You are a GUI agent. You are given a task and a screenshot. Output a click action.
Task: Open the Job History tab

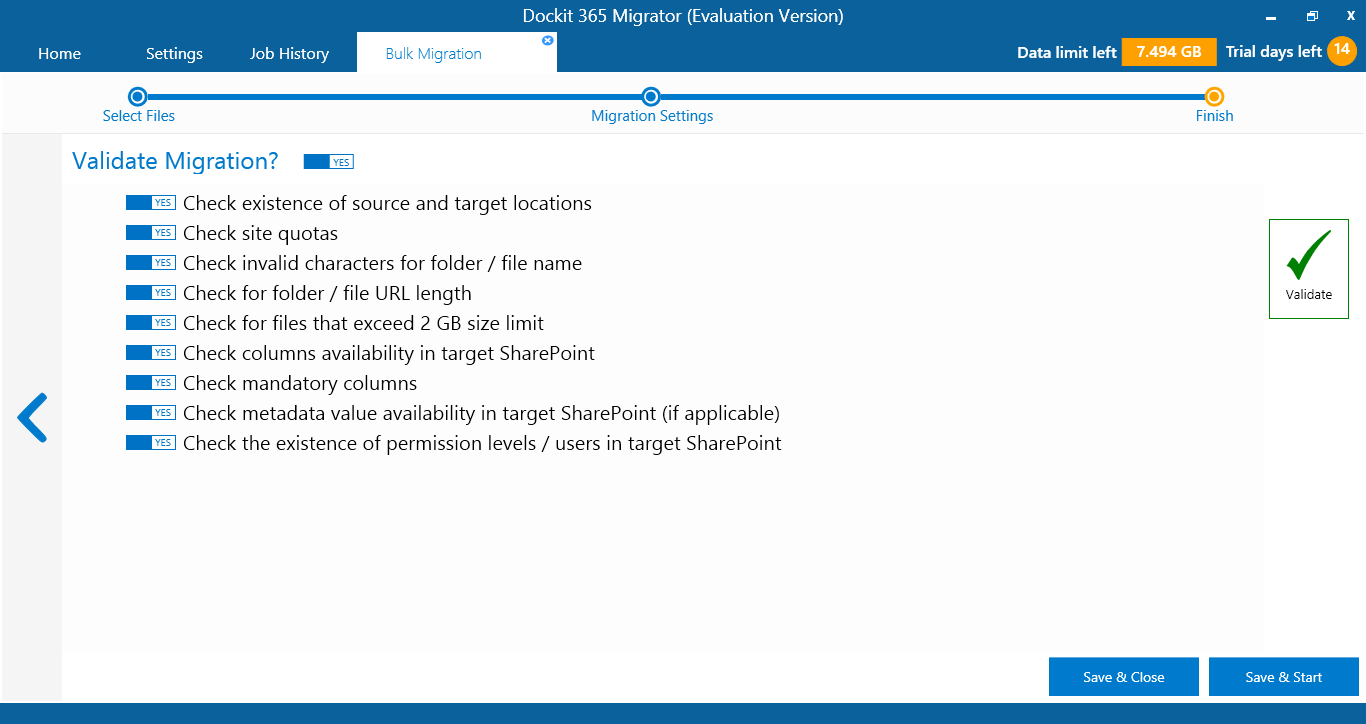click(289, 54)
